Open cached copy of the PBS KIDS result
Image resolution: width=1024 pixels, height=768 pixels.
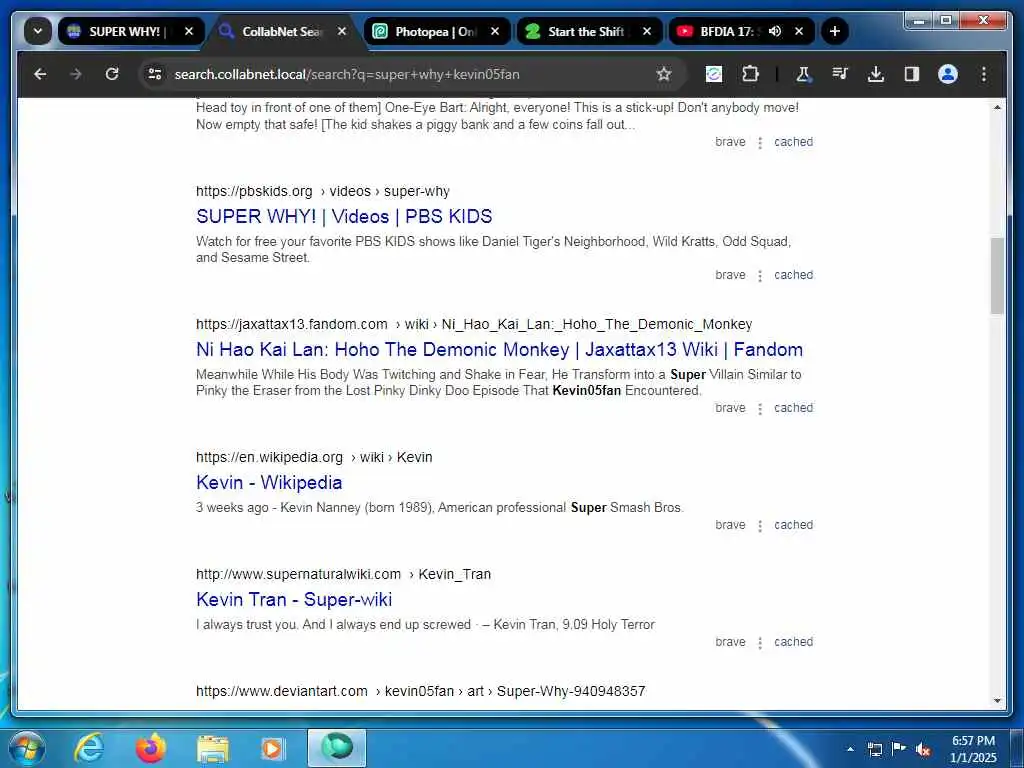tap(793, 275)
